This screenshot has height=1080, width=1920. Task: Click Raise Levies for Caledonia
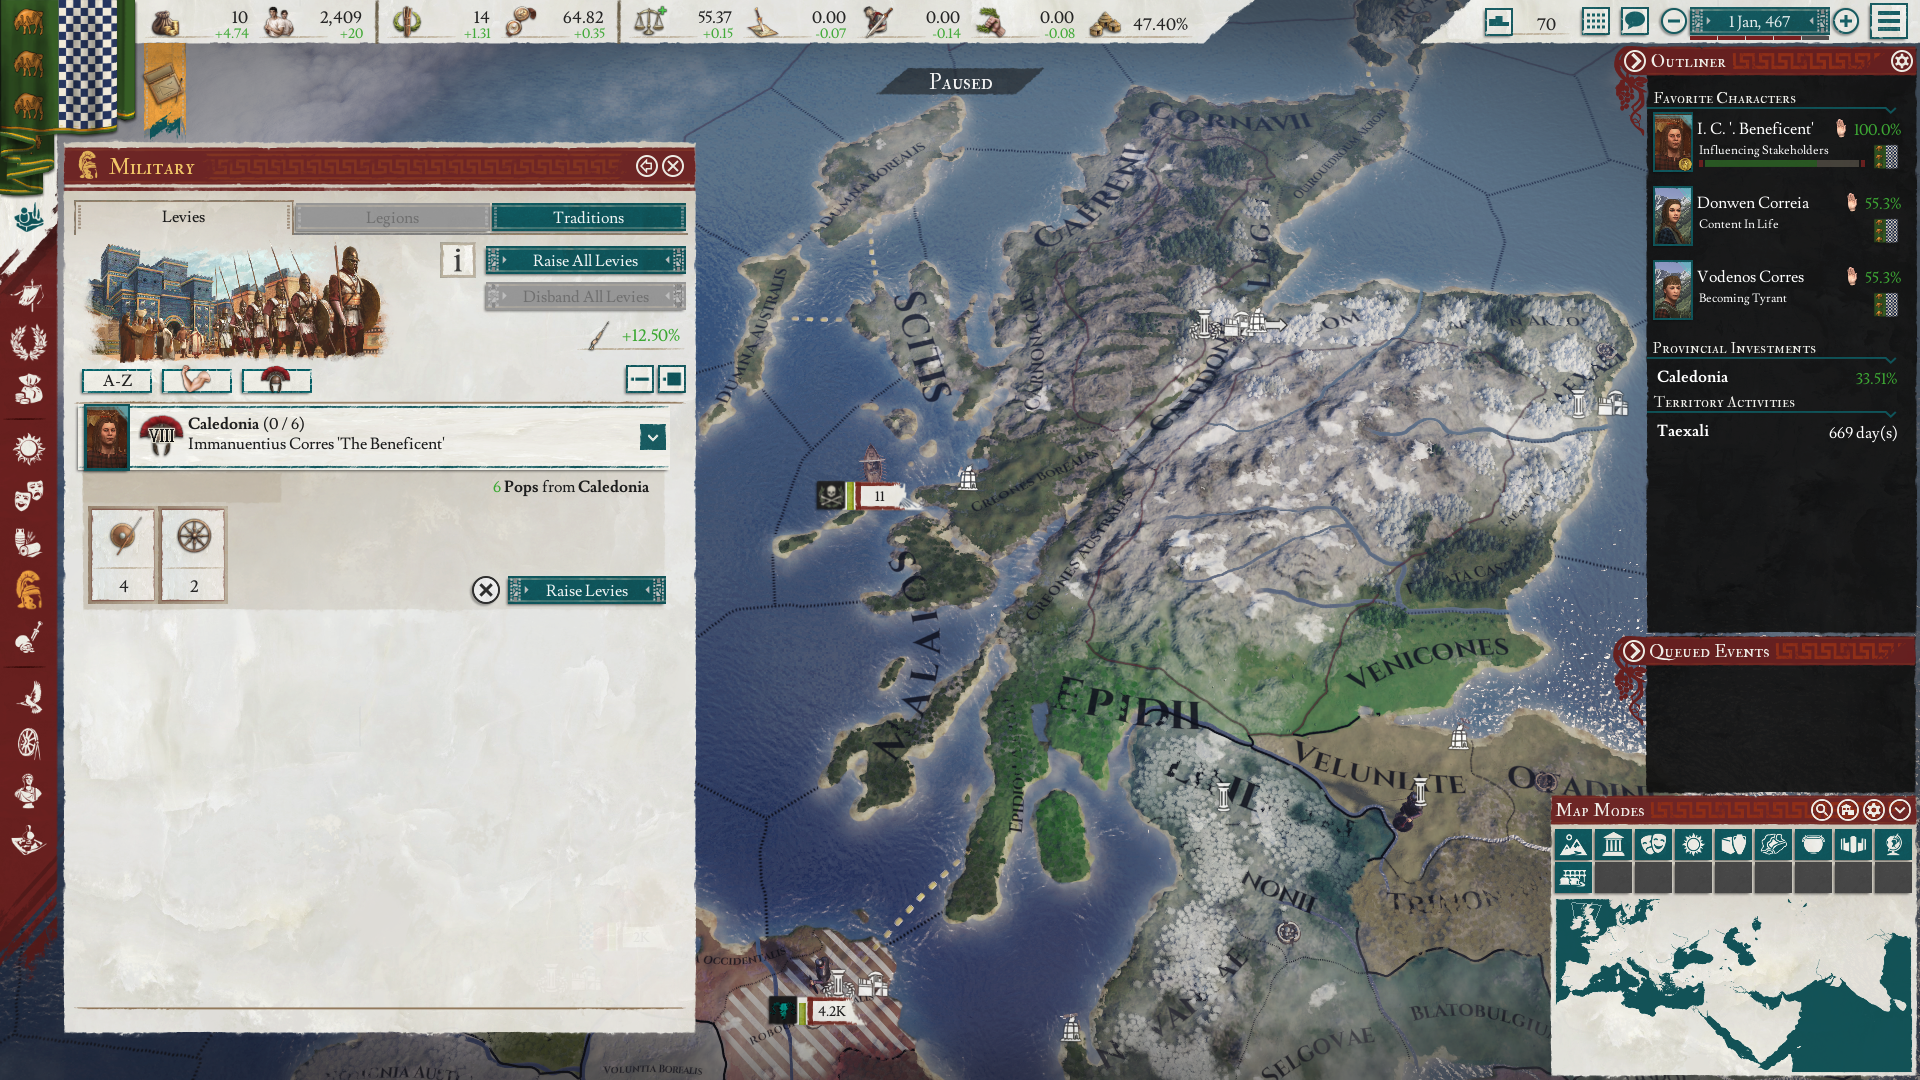click(x=586, y=590)
